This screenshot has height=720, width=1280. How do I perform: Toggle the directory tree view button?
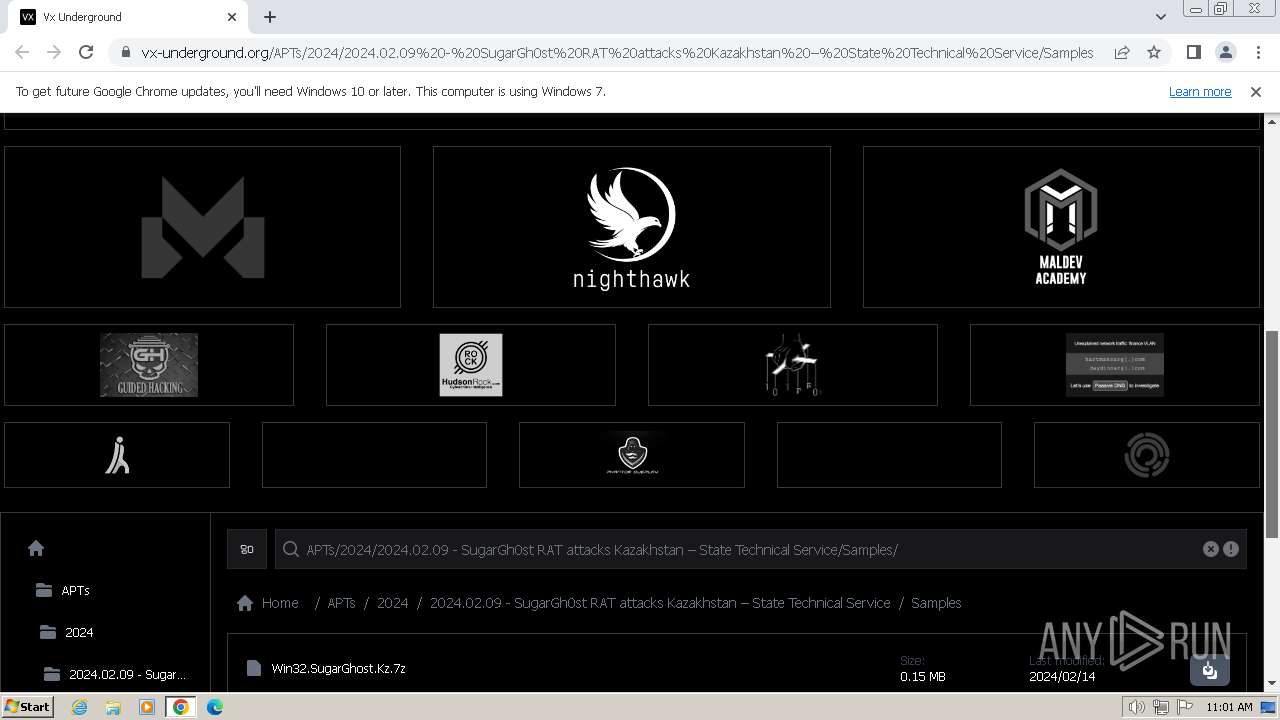coord(247,549)
